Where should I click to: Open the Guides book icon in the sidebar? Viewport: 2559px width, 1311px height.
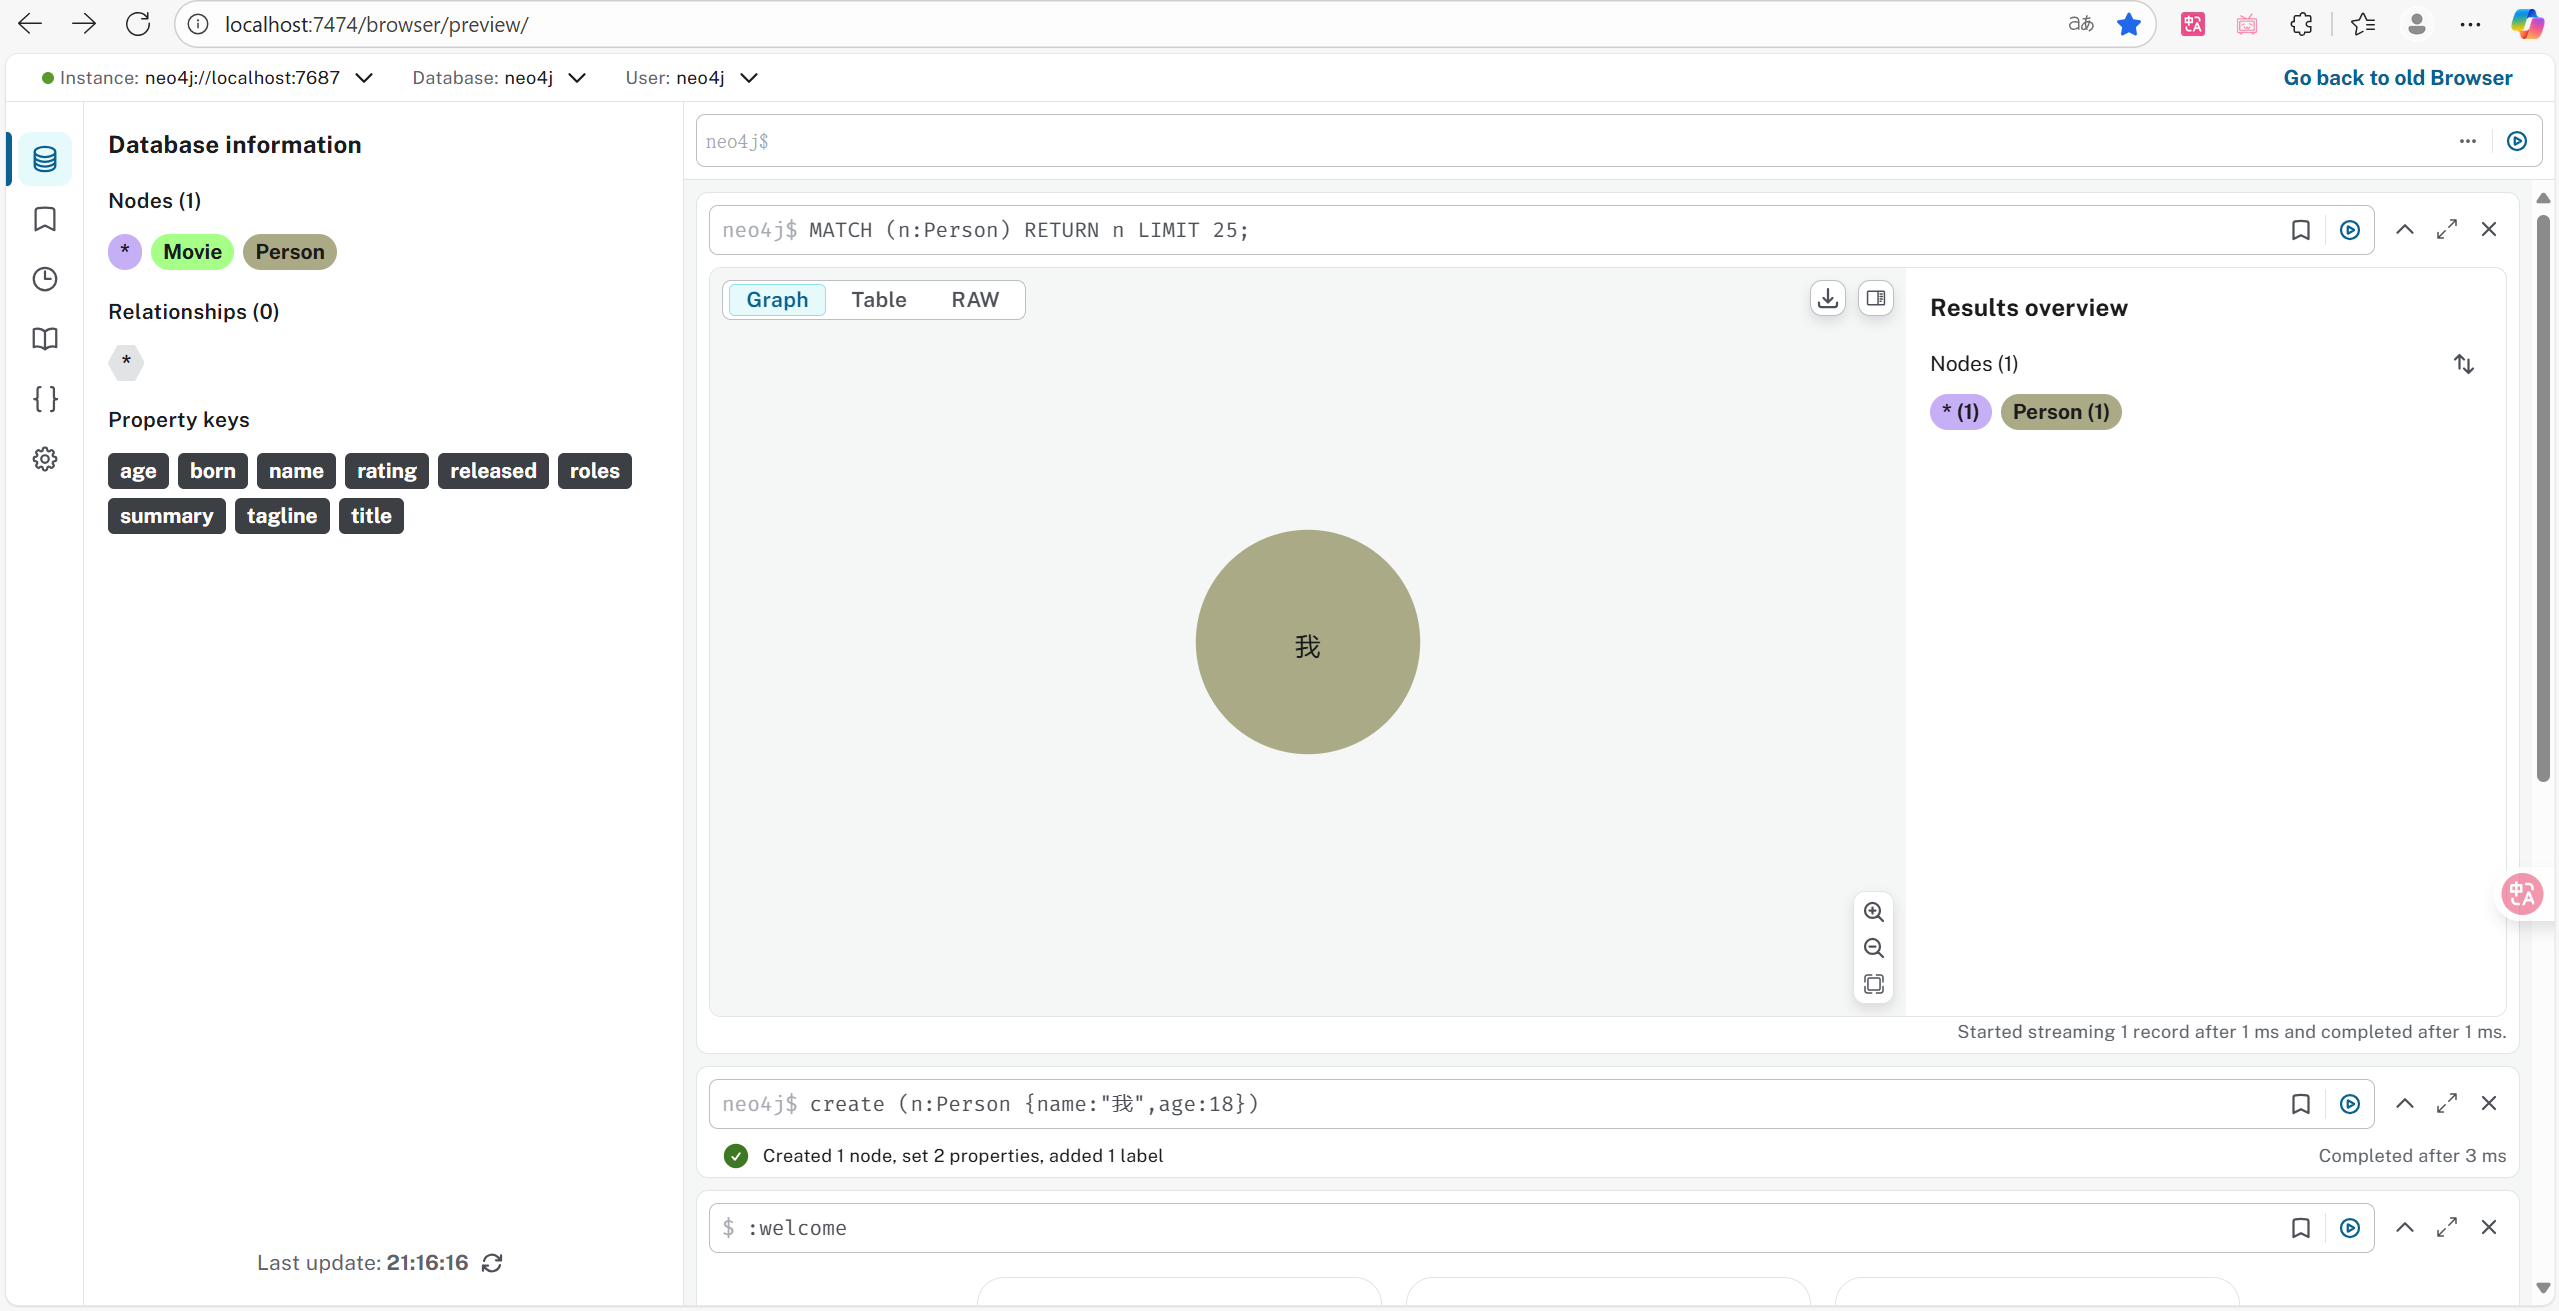[45, 339]
